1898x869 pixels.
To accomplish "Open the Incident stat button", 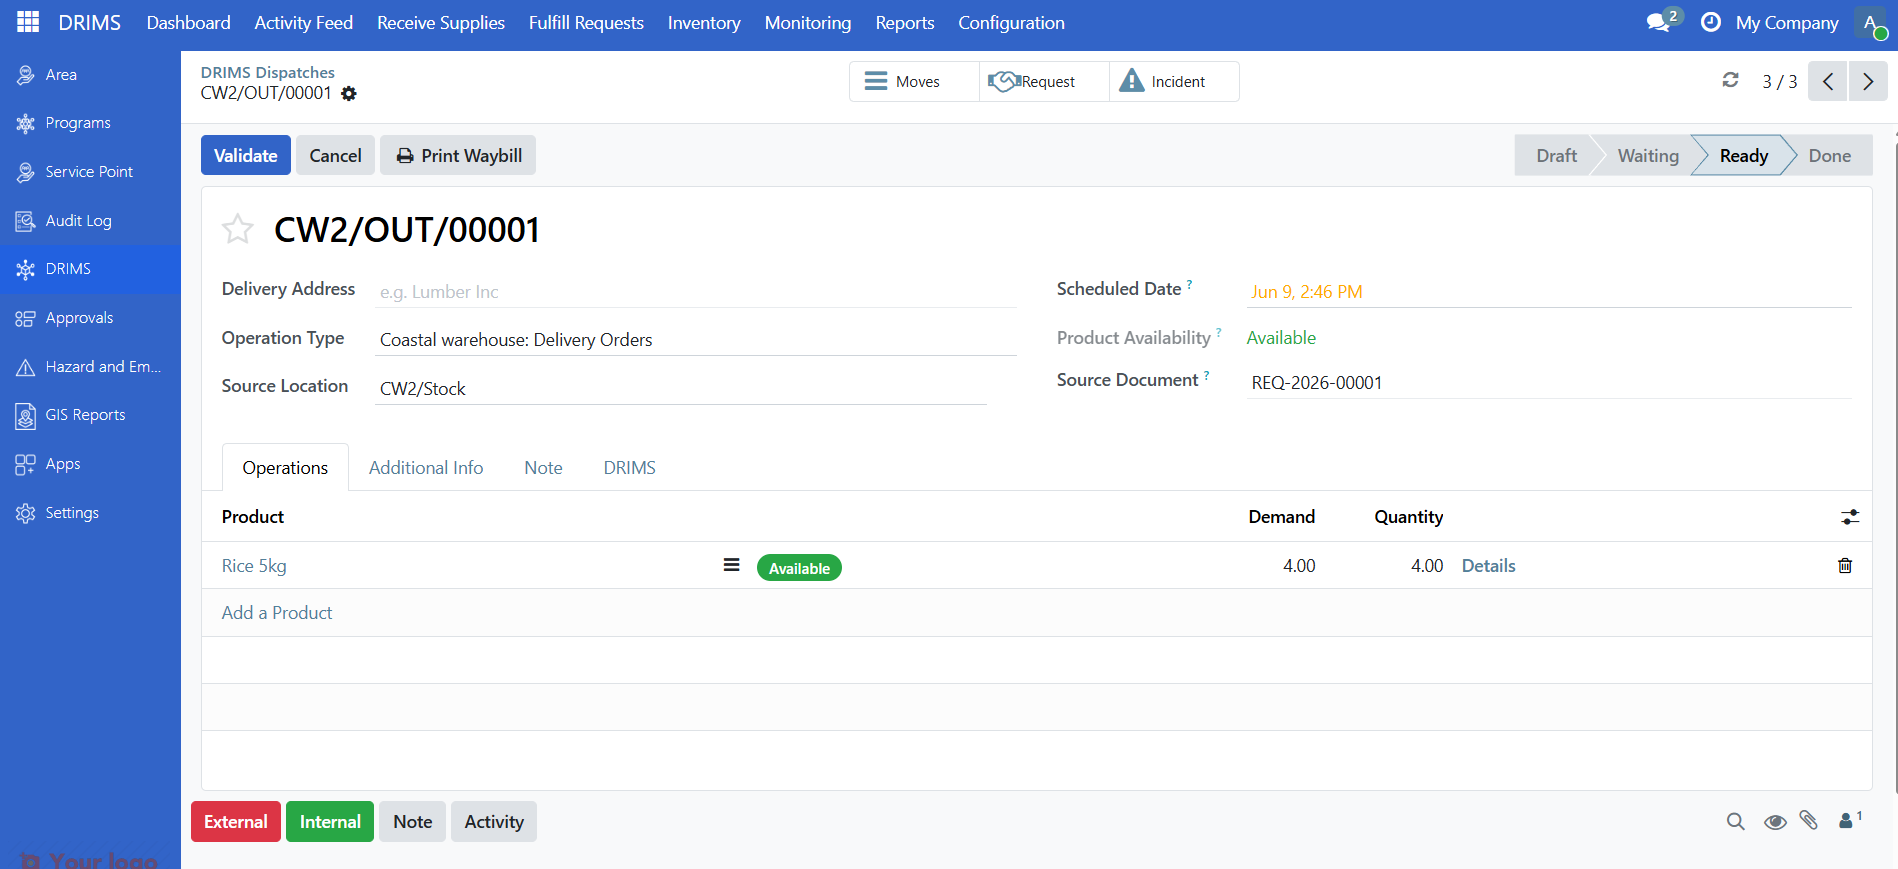I will 1174,81.
